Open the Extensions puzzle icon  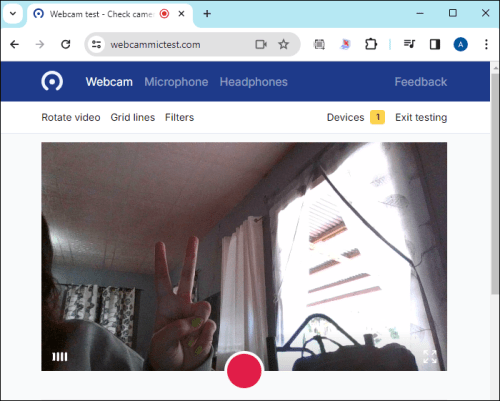tap(371, 44)
